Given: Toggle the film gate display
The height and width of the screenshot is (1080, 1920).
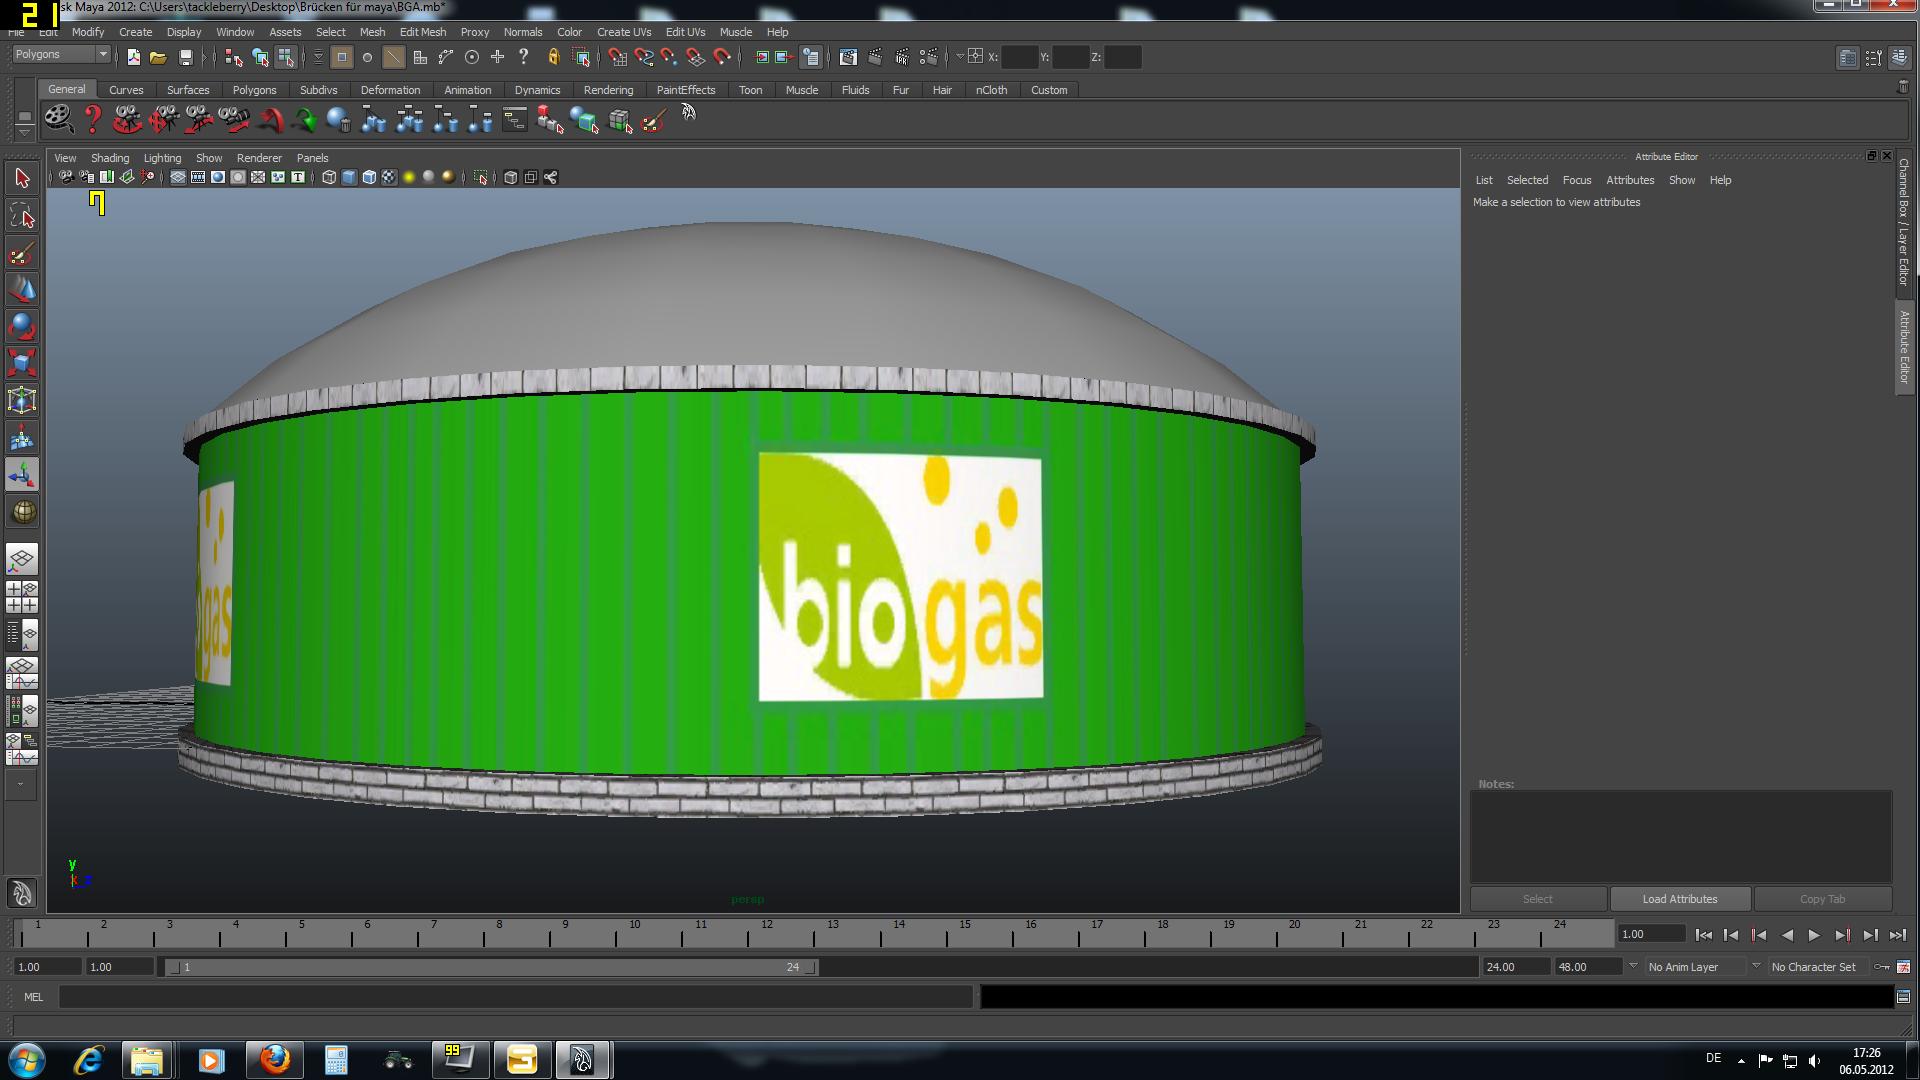Looking at the screenshot, I should [198, 177].
